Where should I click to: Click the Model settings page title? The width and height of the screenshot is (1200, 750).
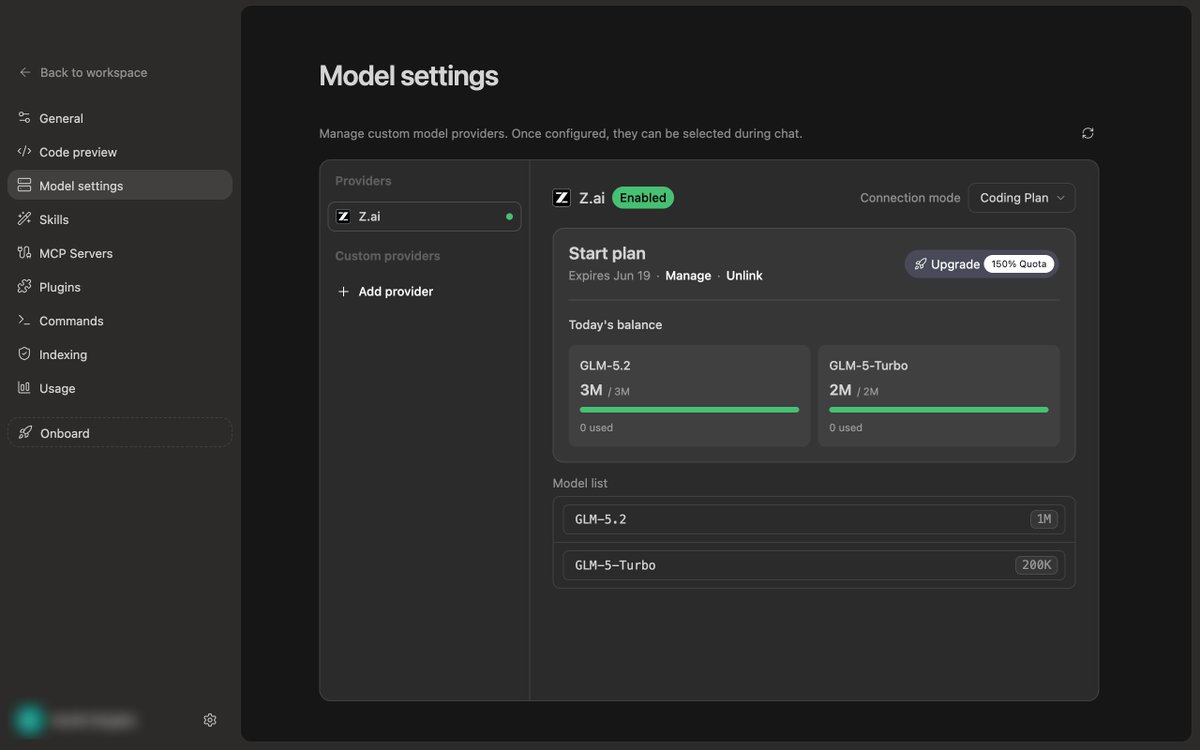[408, 76]
